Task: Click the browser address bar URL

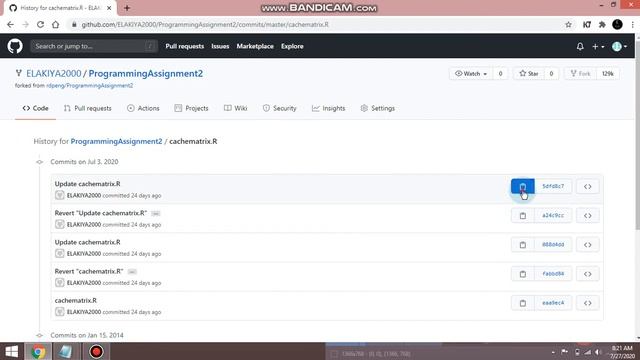Action: point(205,24)
